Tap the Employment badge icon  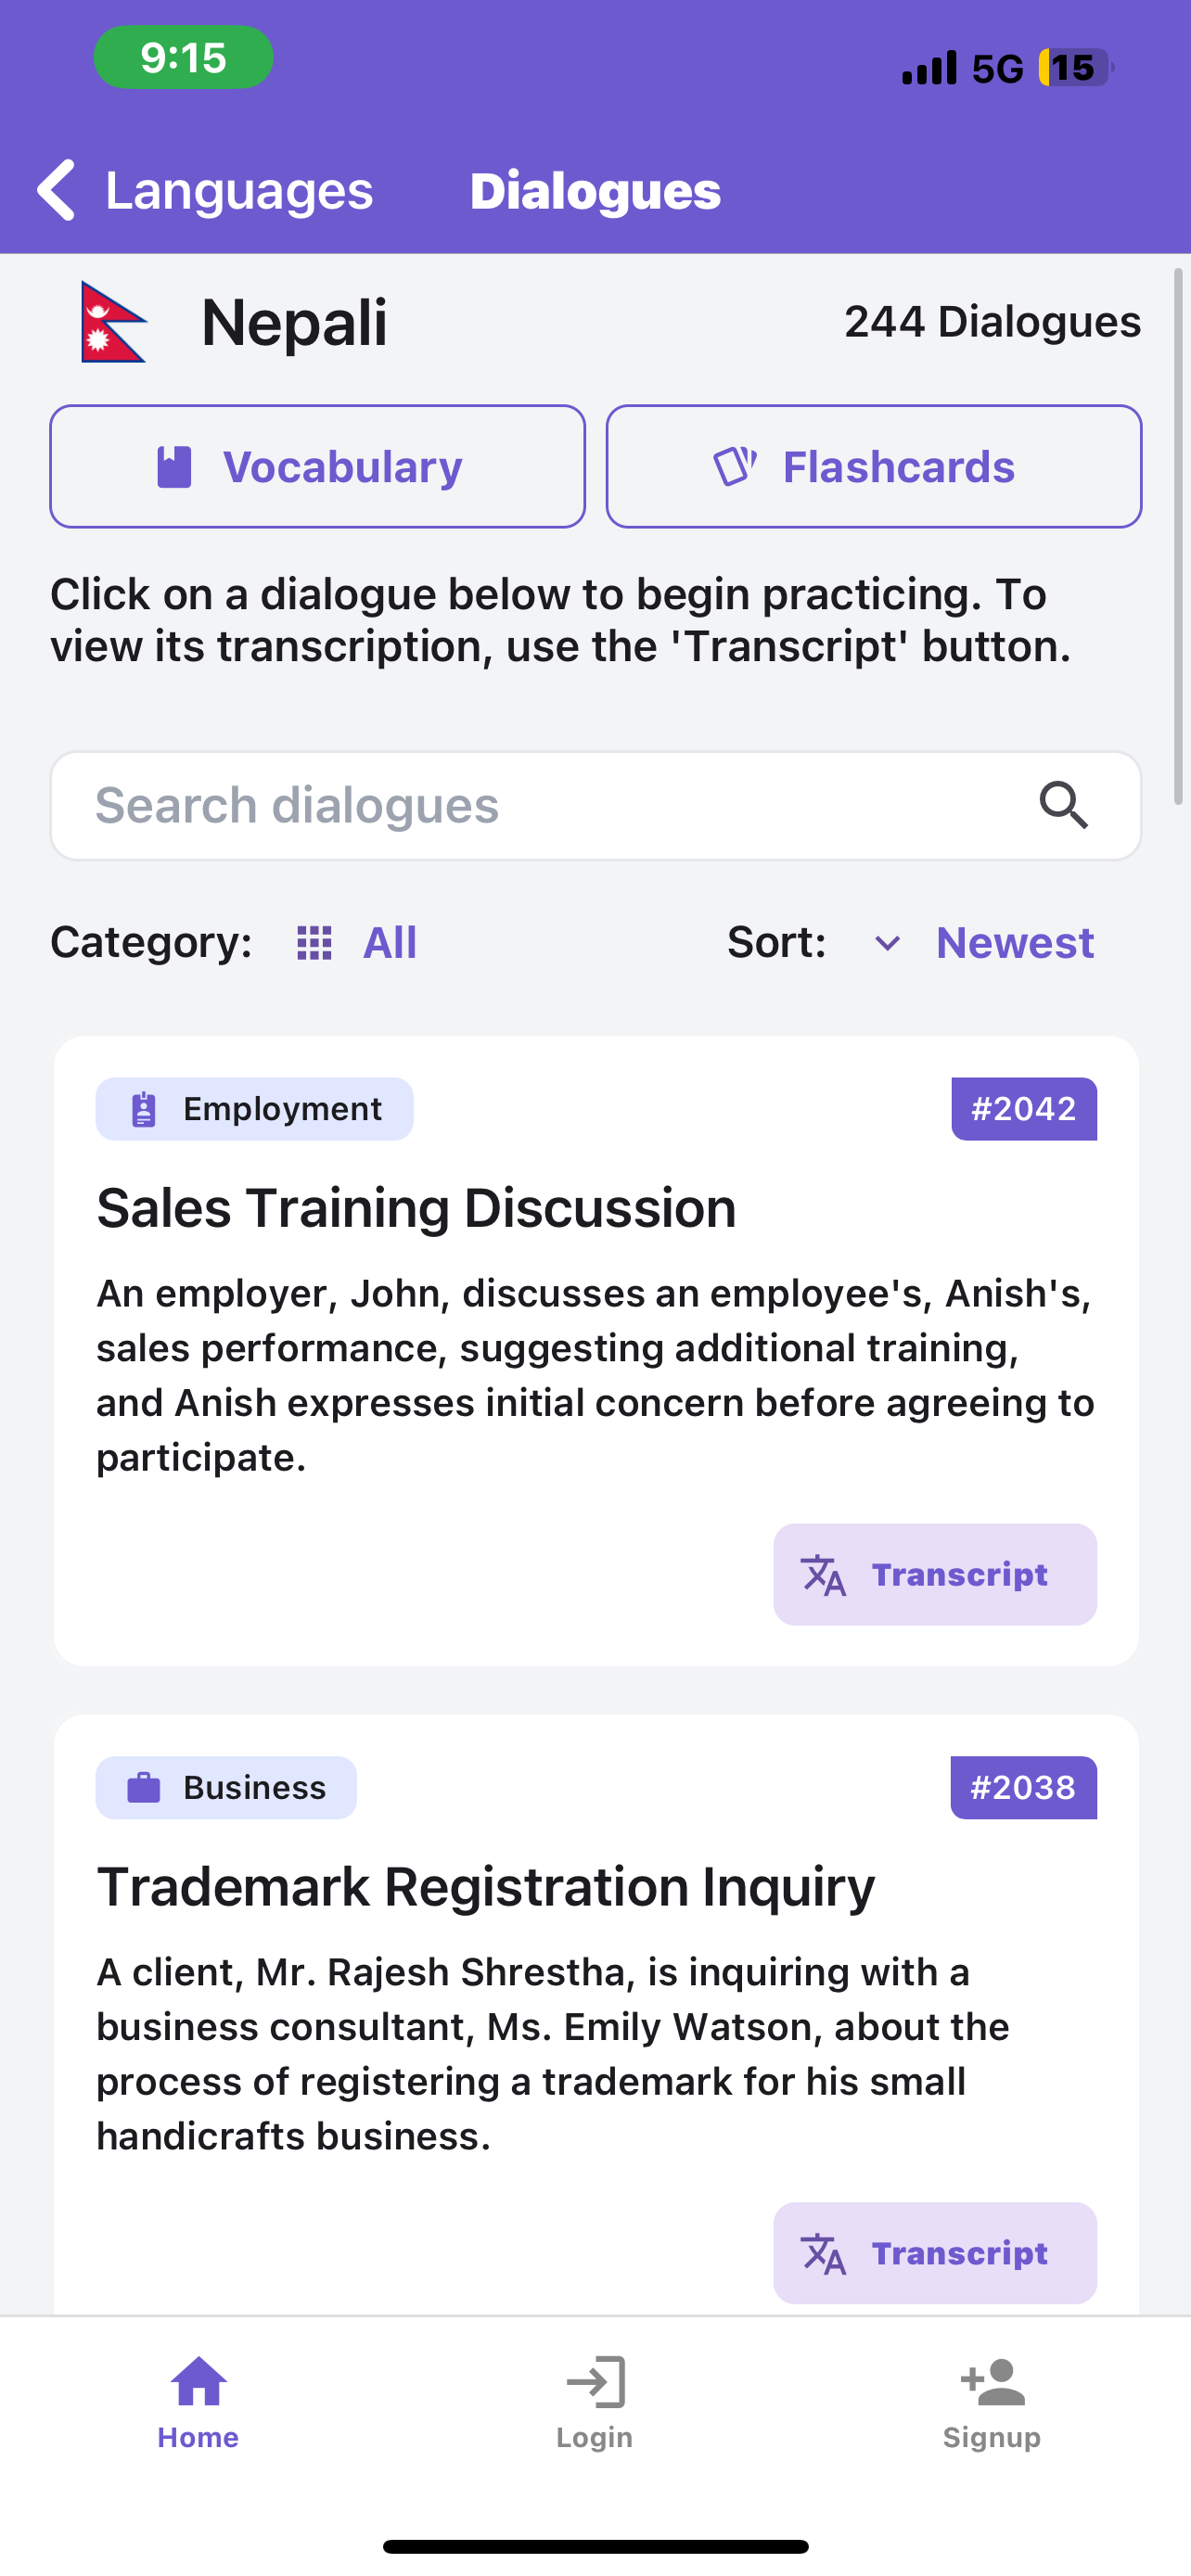click(144, 1109)
